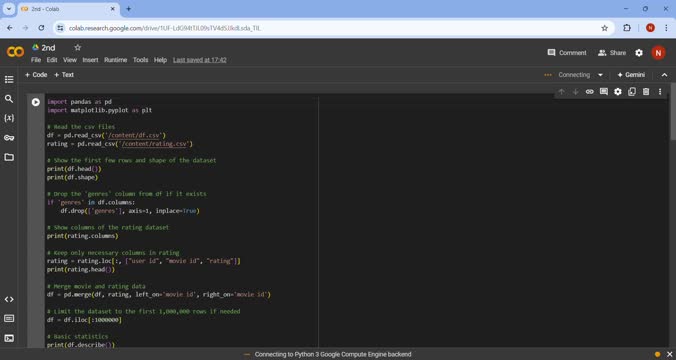Delete the cell with trash icon
Viewport: 676px width, 360px height.
click(x=646, y=91)
